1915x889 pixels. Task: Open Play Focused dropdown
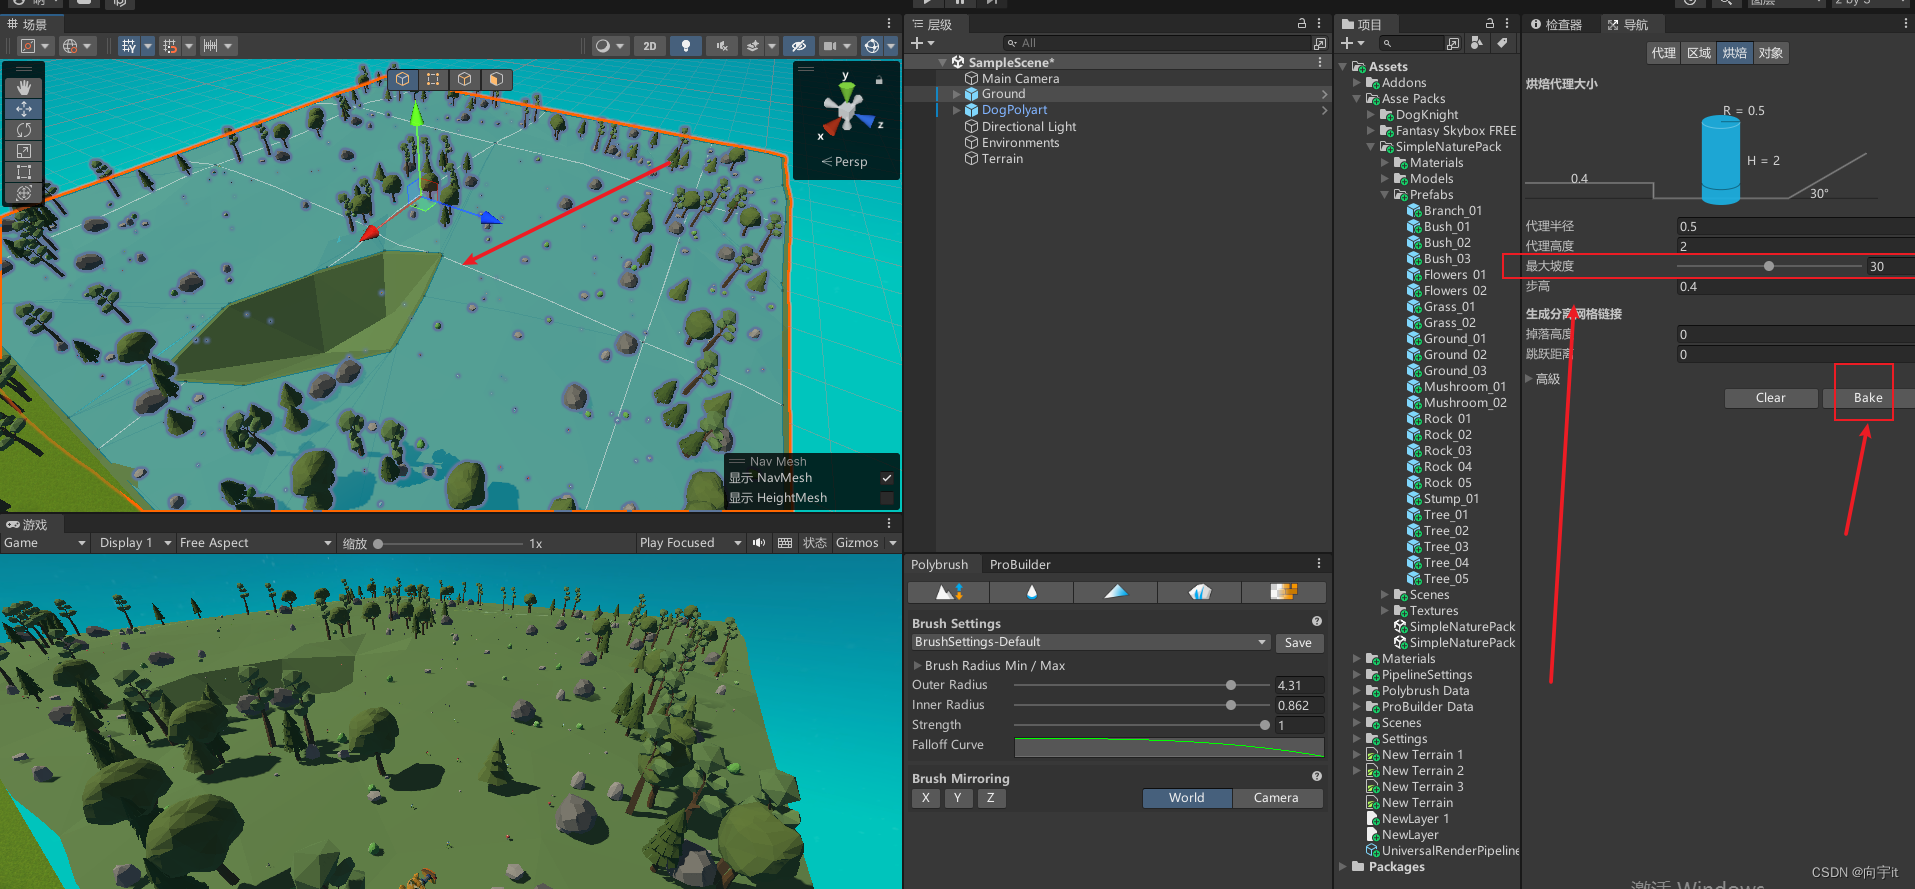691,543
